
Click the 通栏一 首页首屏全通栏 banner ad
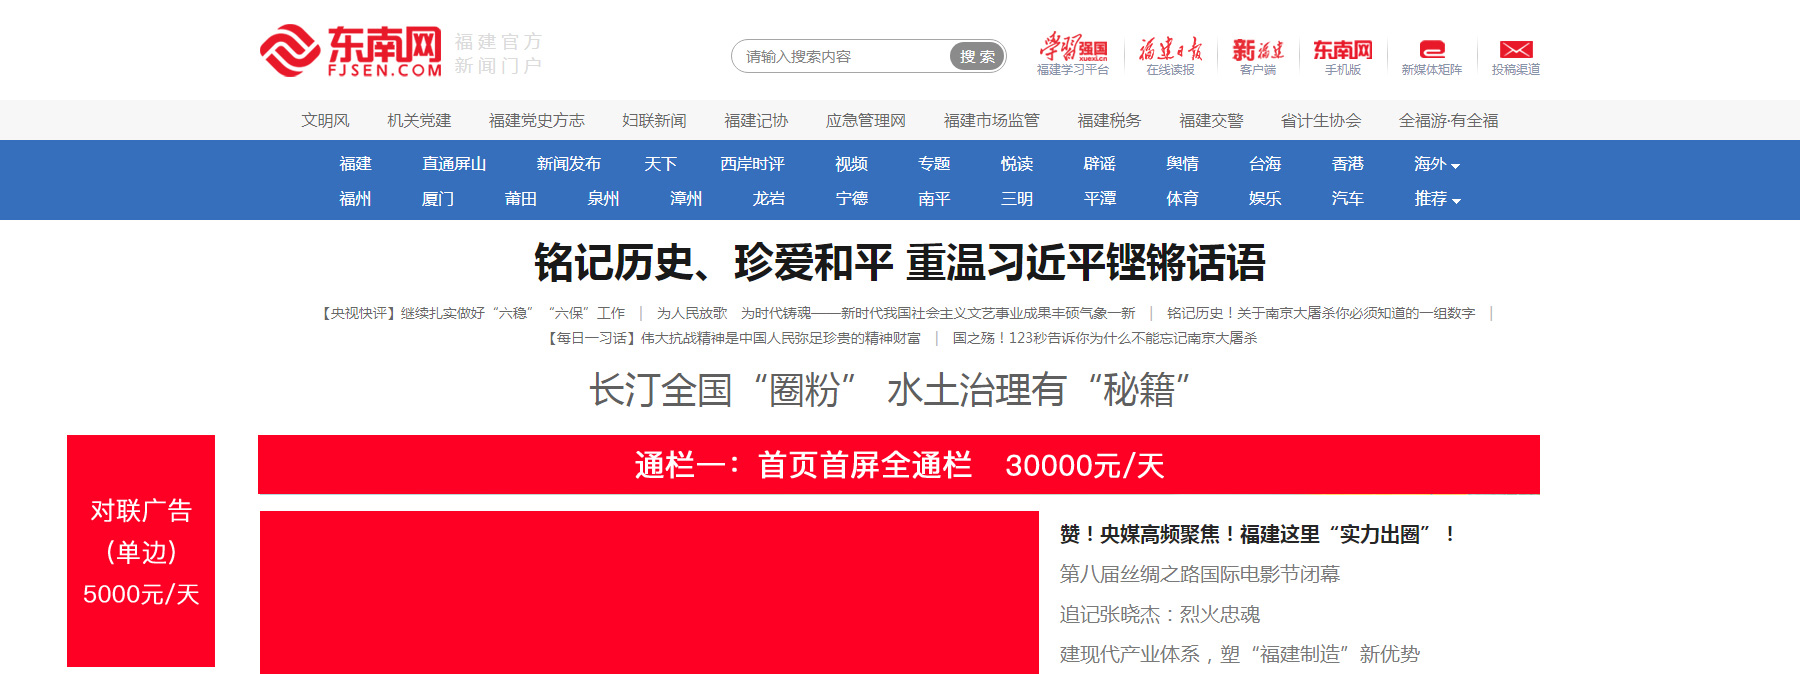(898, 465)
